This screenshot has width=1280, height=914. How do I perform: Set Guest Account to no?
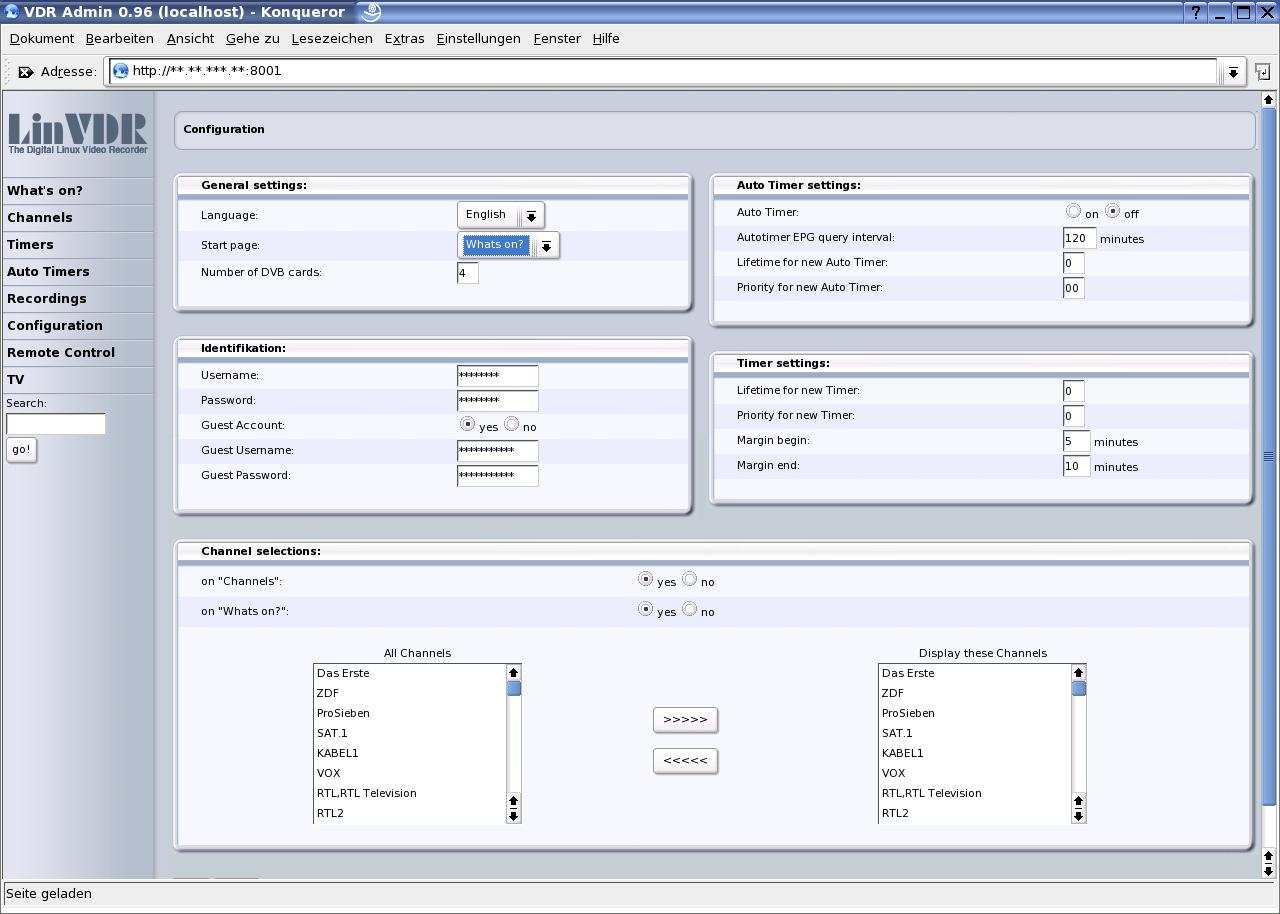(512, 424)
